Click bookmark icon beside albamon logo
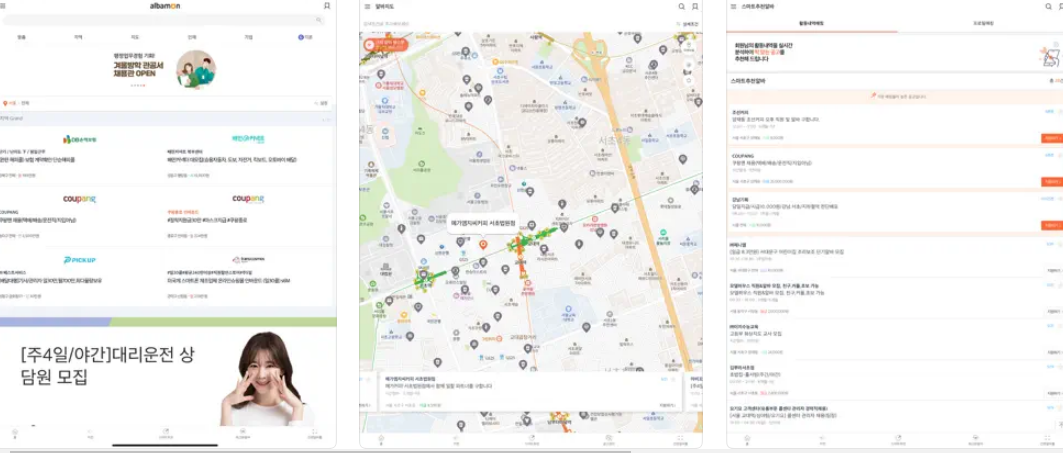The height and width of the screenshot is (453, 1063). click(327, 6)
